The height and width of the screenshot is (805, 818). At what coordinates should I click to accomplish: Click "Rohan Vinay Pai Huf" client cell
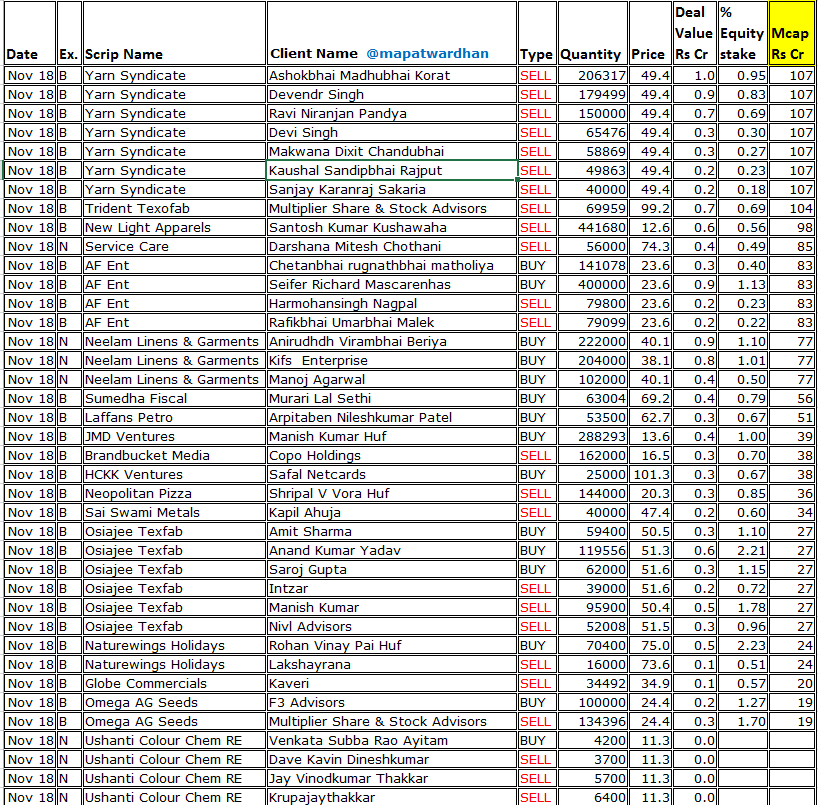point(392,645)
